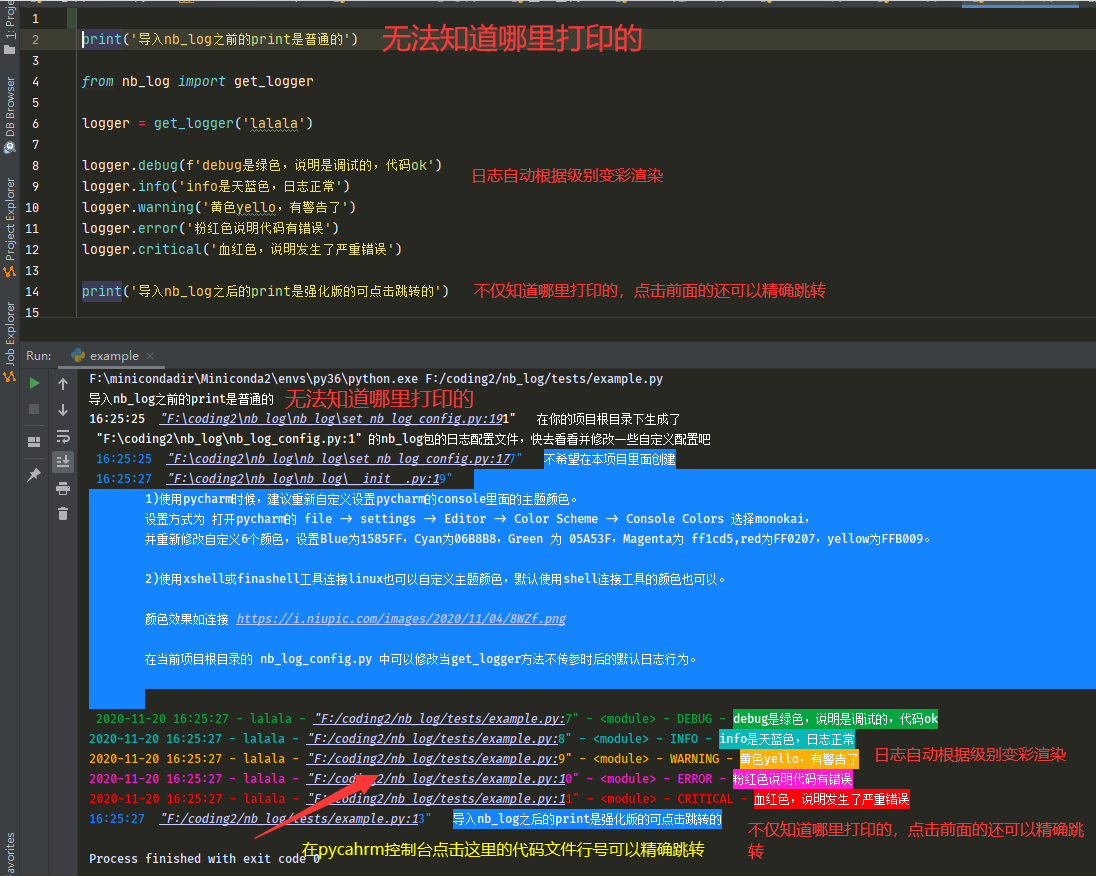Viewport: 1096px width, 876px height.
Task: Click the print statement on line 14
Action: 266,292
